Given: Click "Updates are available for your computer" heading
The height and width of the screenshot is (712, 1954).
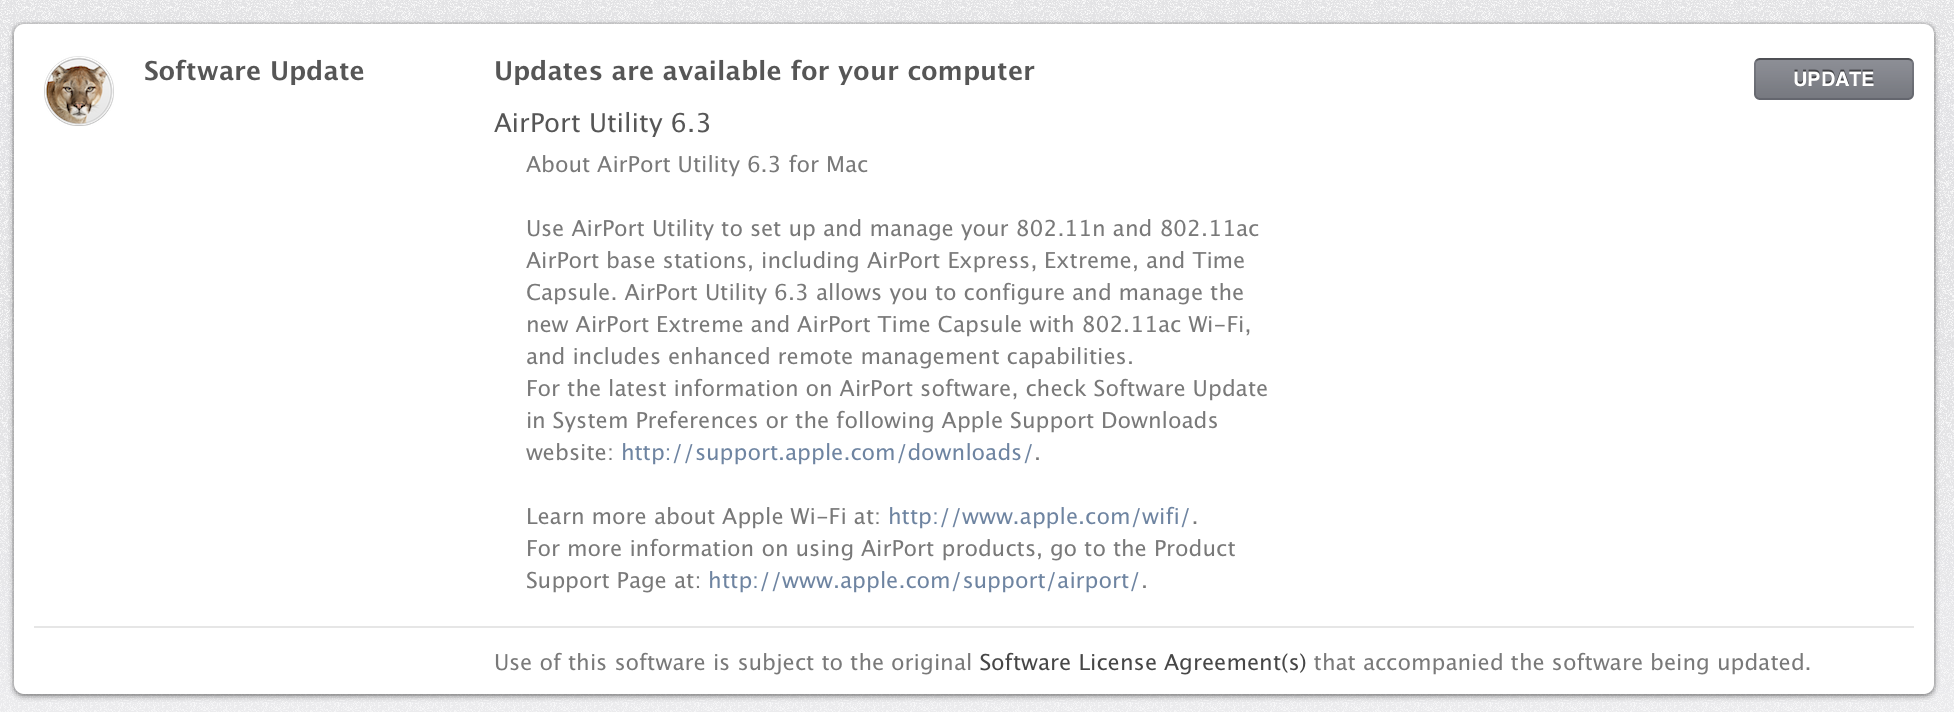Looking at the screenshot, I should (x=764, y=72).
